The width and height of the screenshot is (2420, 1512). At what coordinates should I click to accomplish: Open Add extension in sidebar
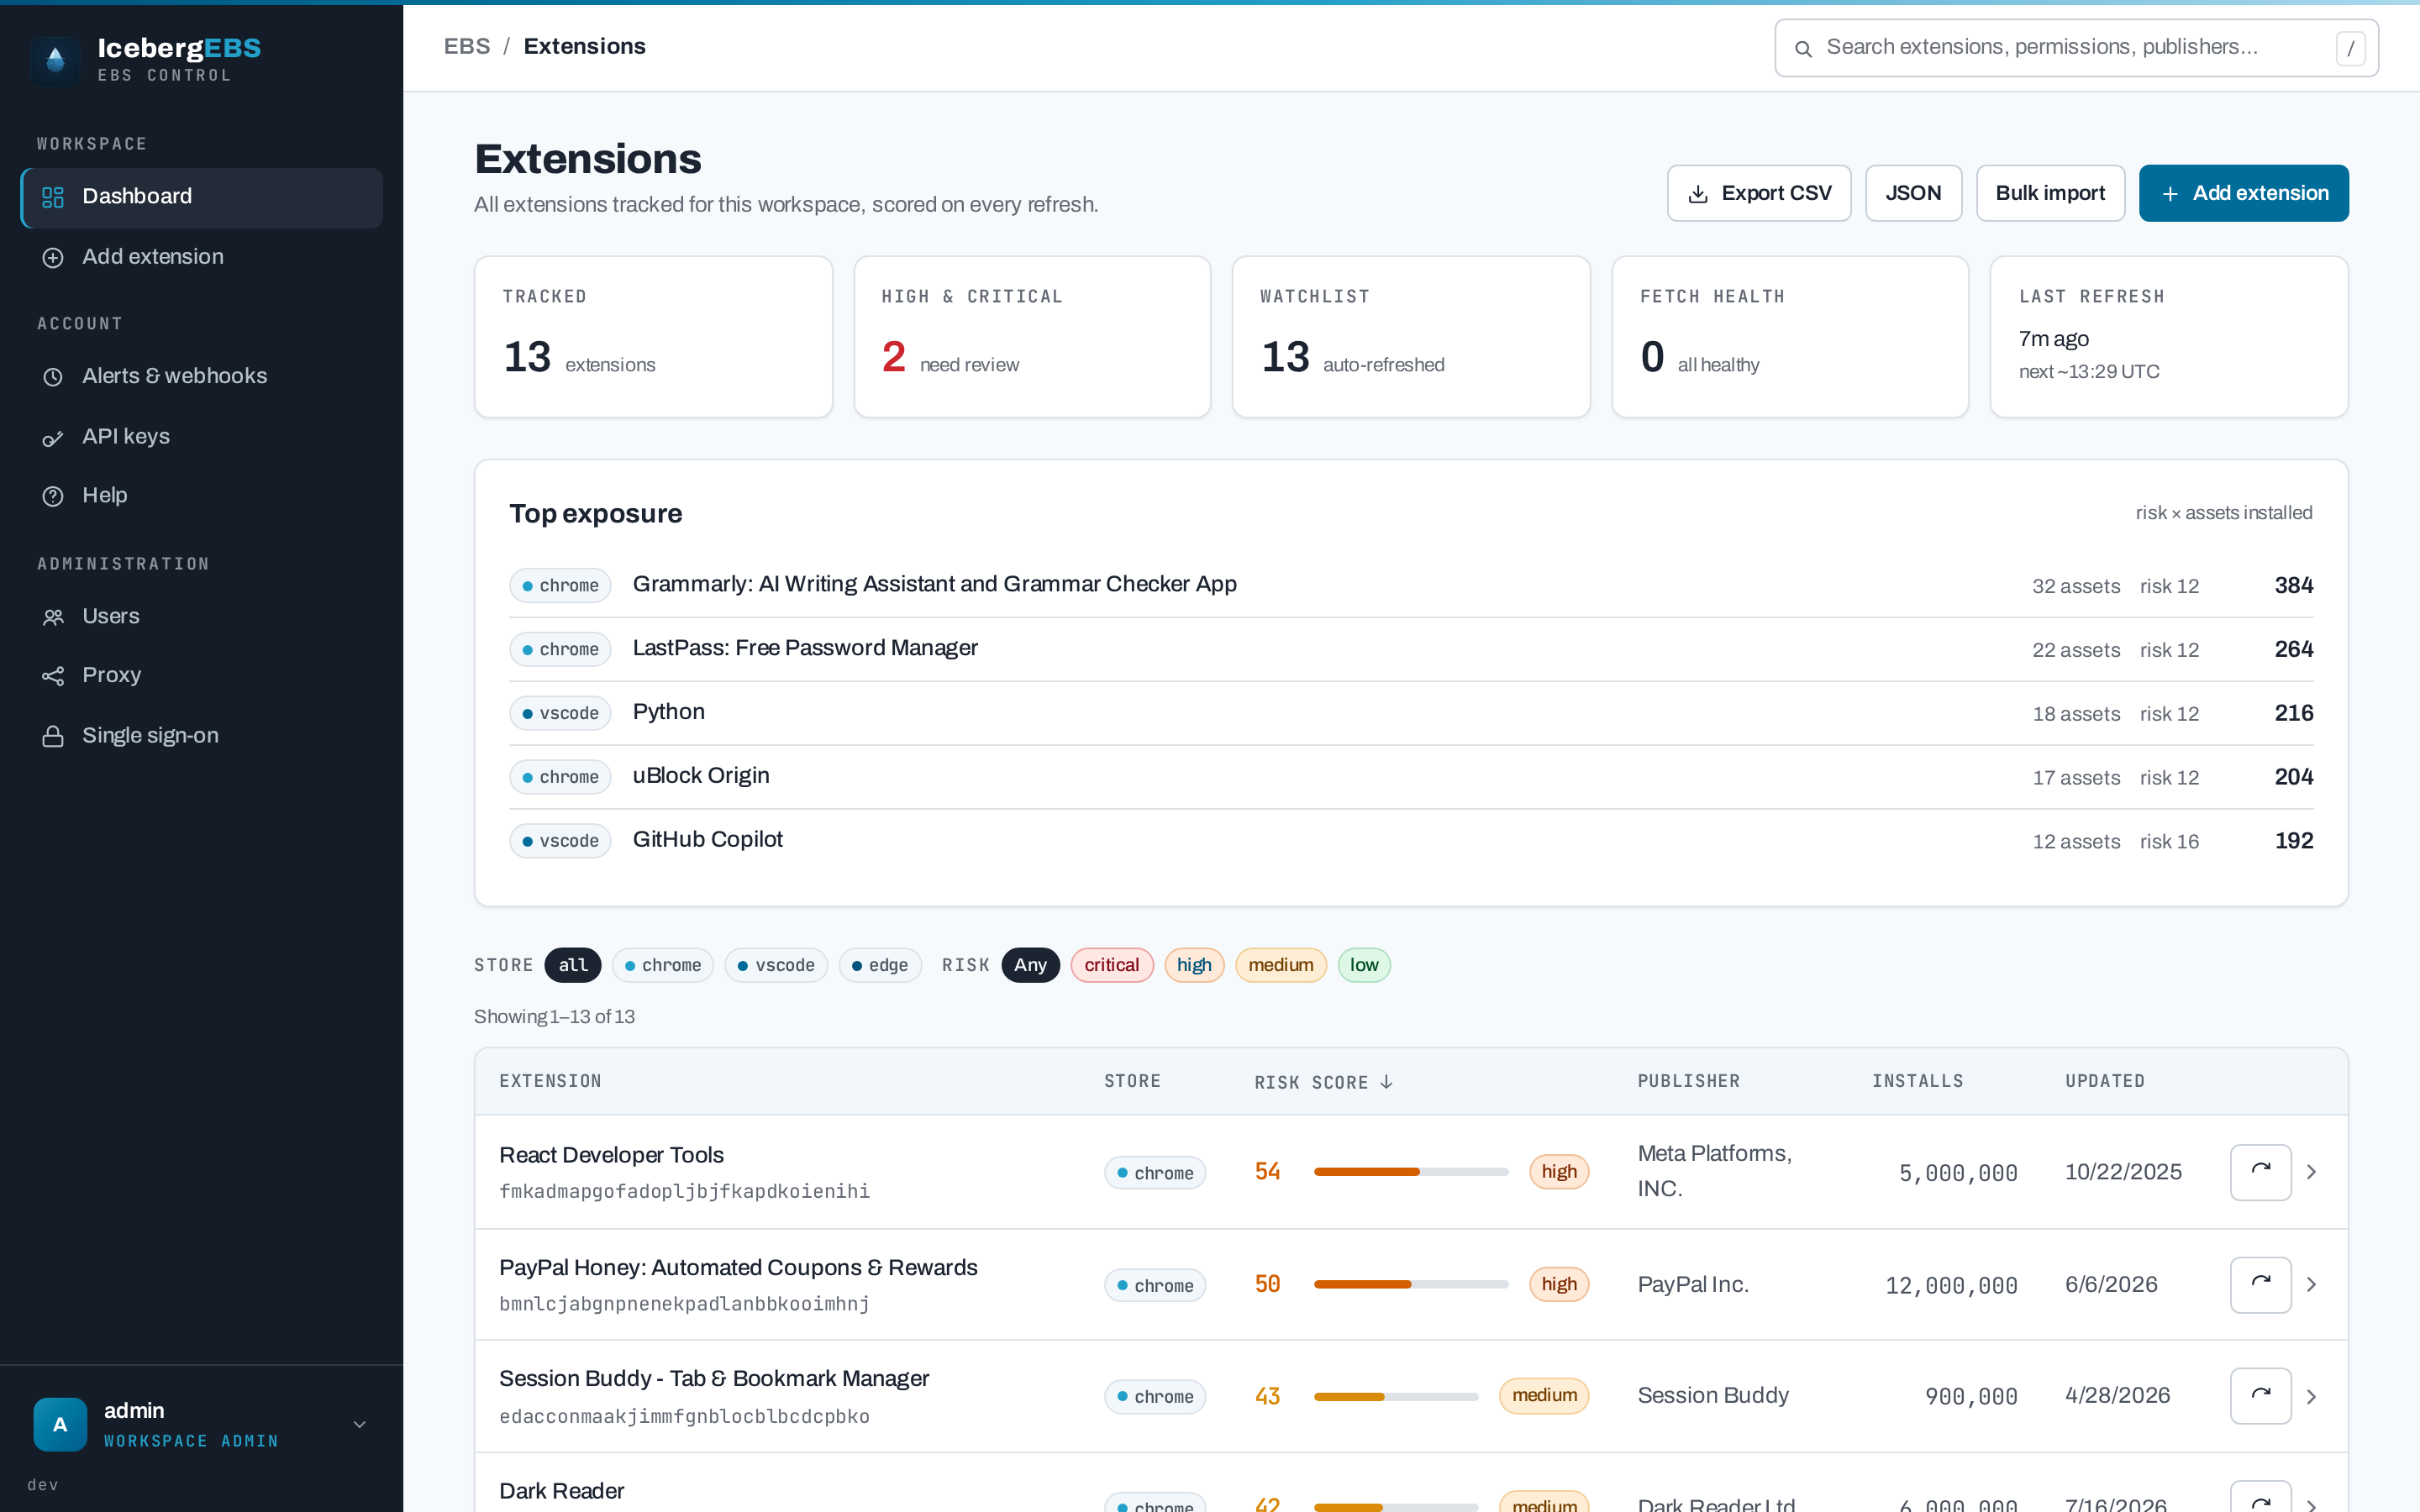(x=202, y=258)
